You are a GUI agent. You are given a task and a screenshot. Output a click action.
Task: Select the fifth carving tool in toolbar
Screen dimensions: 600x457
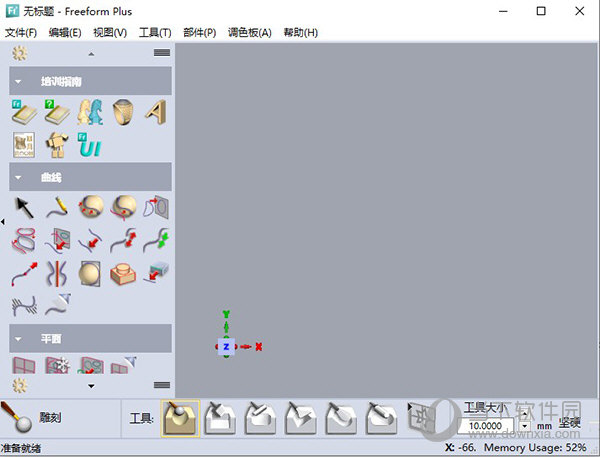click(x=341, y=418)
